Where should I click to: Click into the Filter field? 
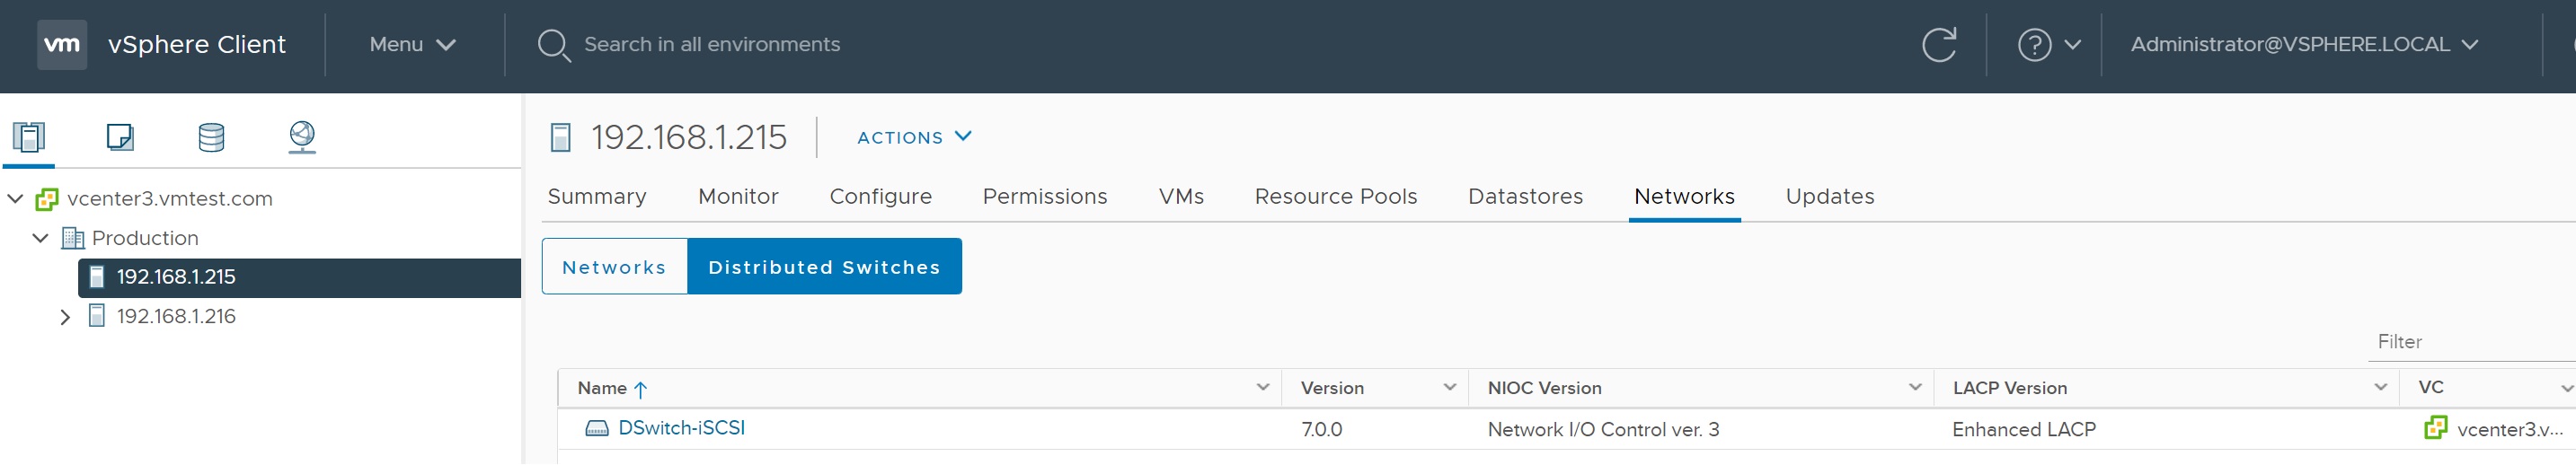click(x=2470, y=342)
